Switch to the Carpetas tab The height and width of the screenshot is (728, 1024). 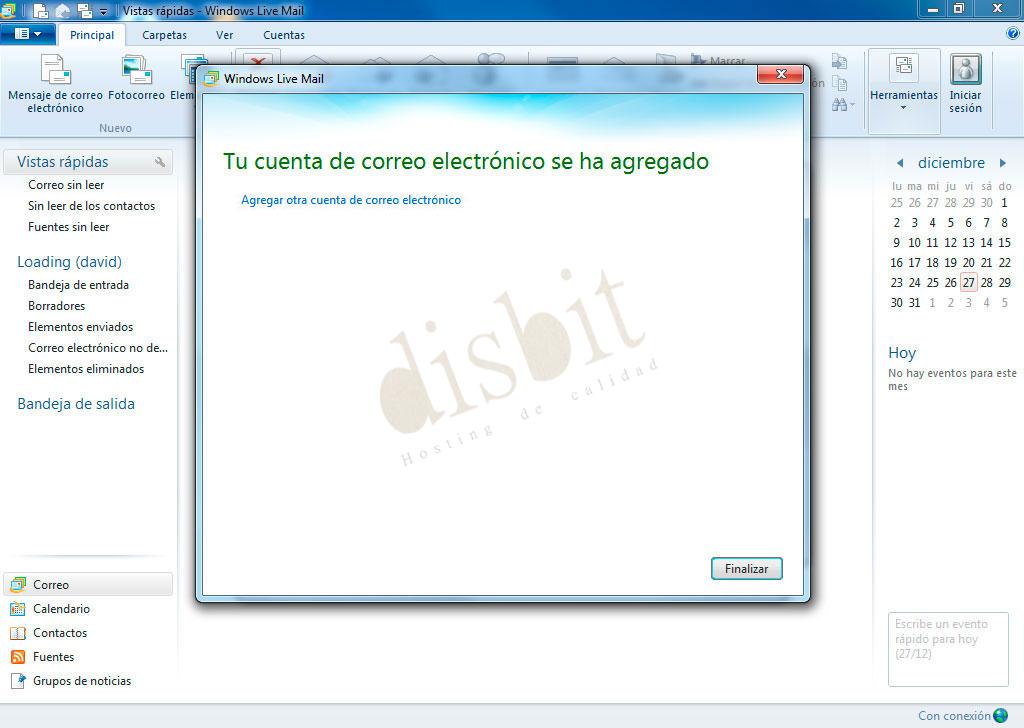[x=164, y=34]
